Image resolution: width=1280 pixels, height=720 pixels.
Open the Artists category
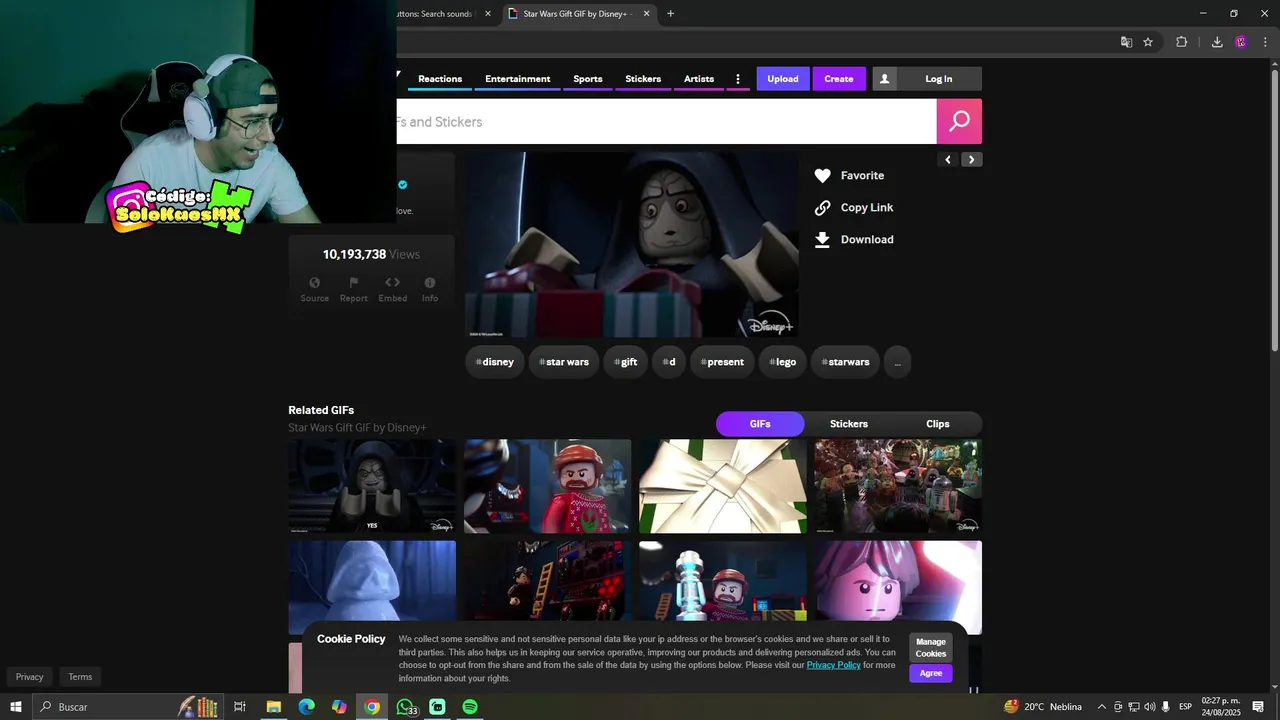click(699, 79)
